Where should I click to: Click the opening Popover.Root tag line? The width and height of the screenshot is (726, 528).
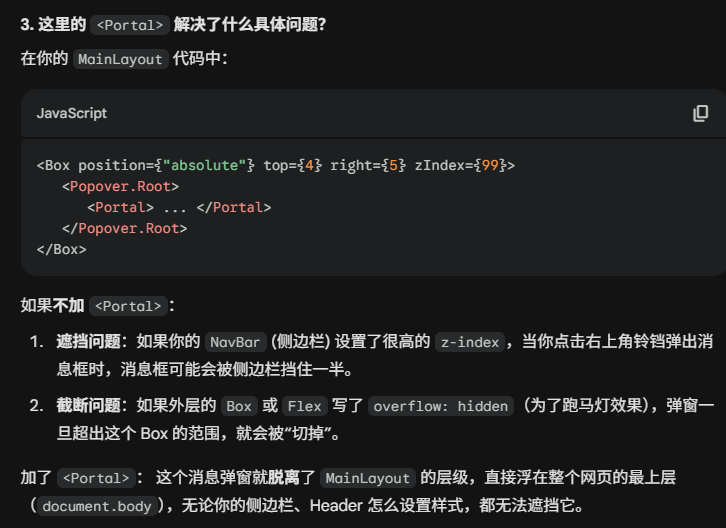click(120, 186)
